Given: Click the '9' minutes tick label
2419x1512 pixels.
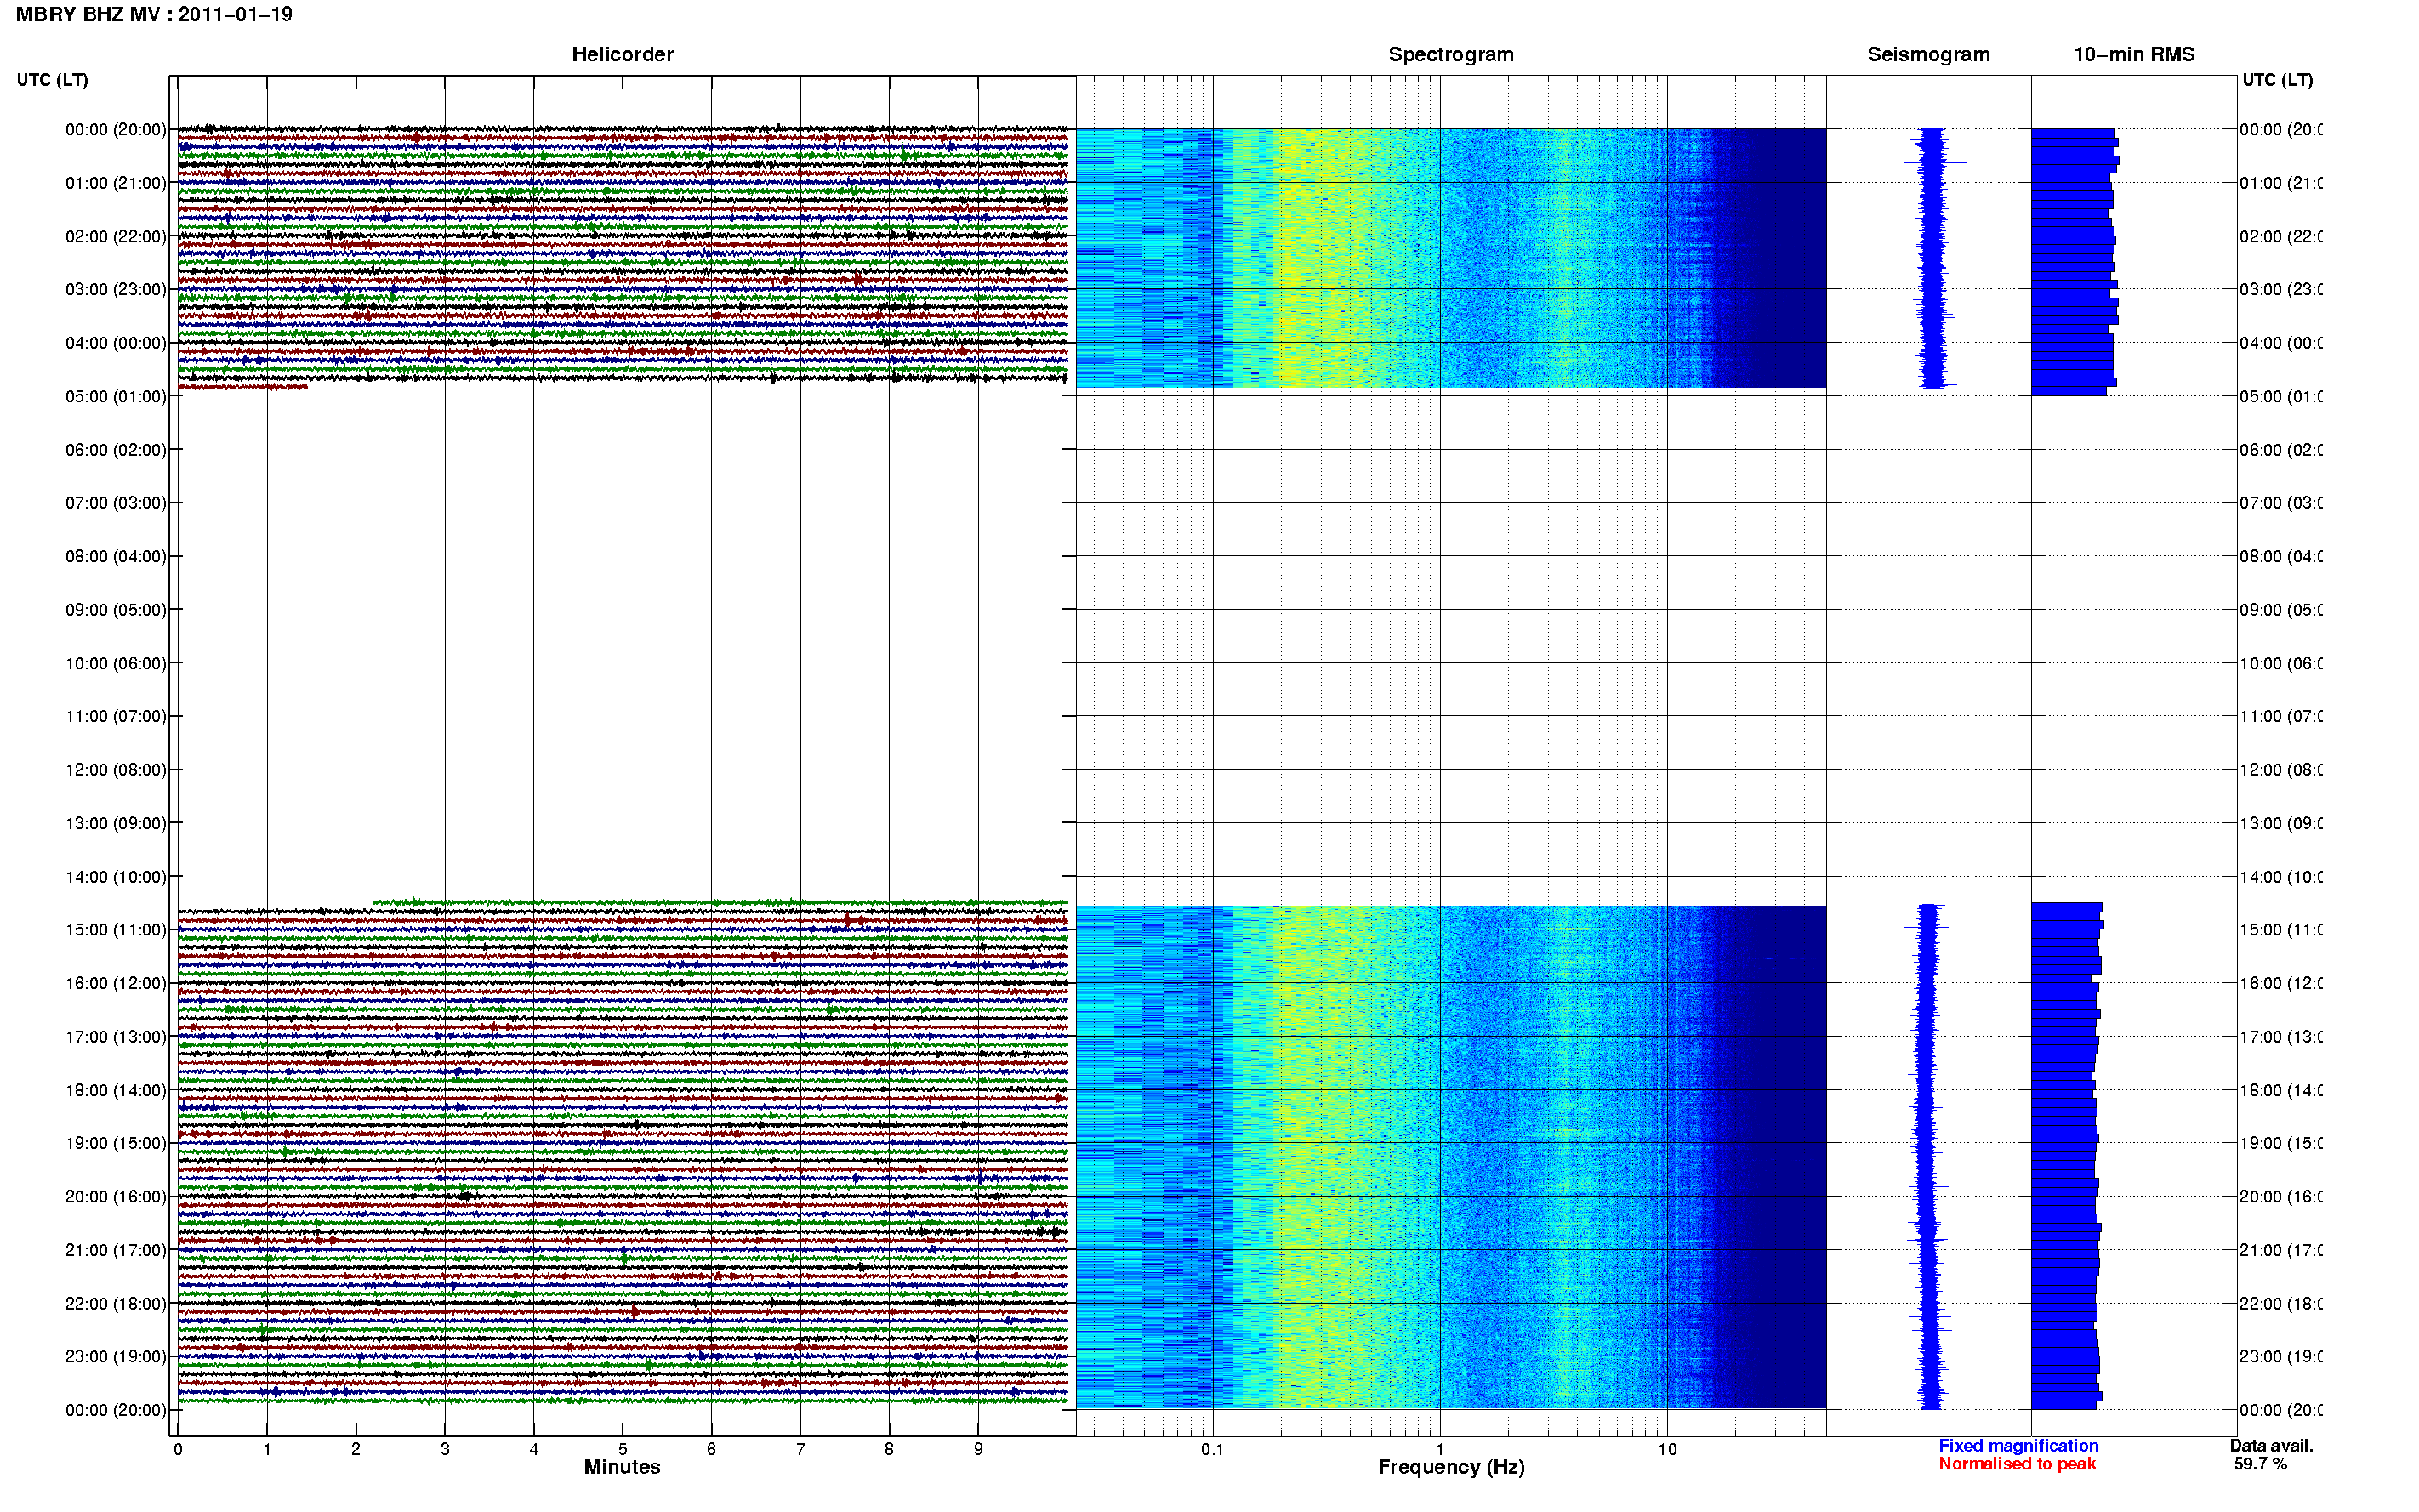Looking at the screenshot, I should (978, 1449).
